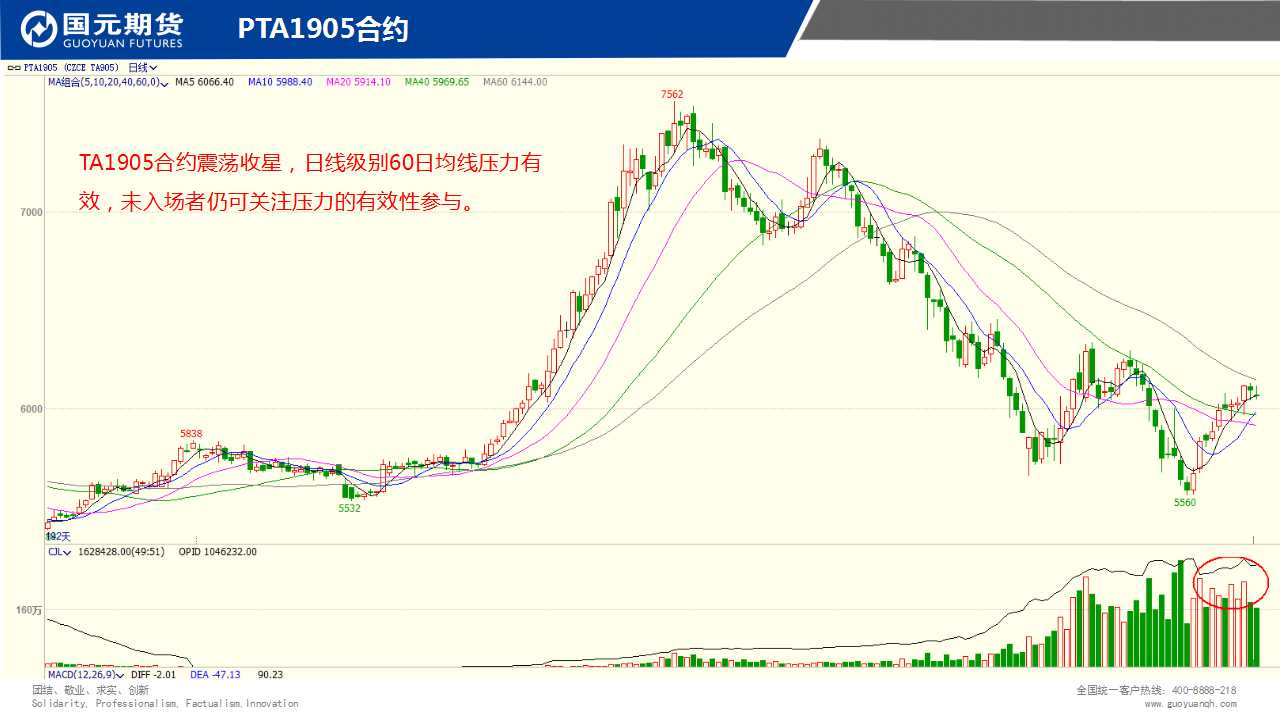Open the www.guoyuanqh.com website link
This screenshot has width=1280, height=720.
tap(1190, 704)
